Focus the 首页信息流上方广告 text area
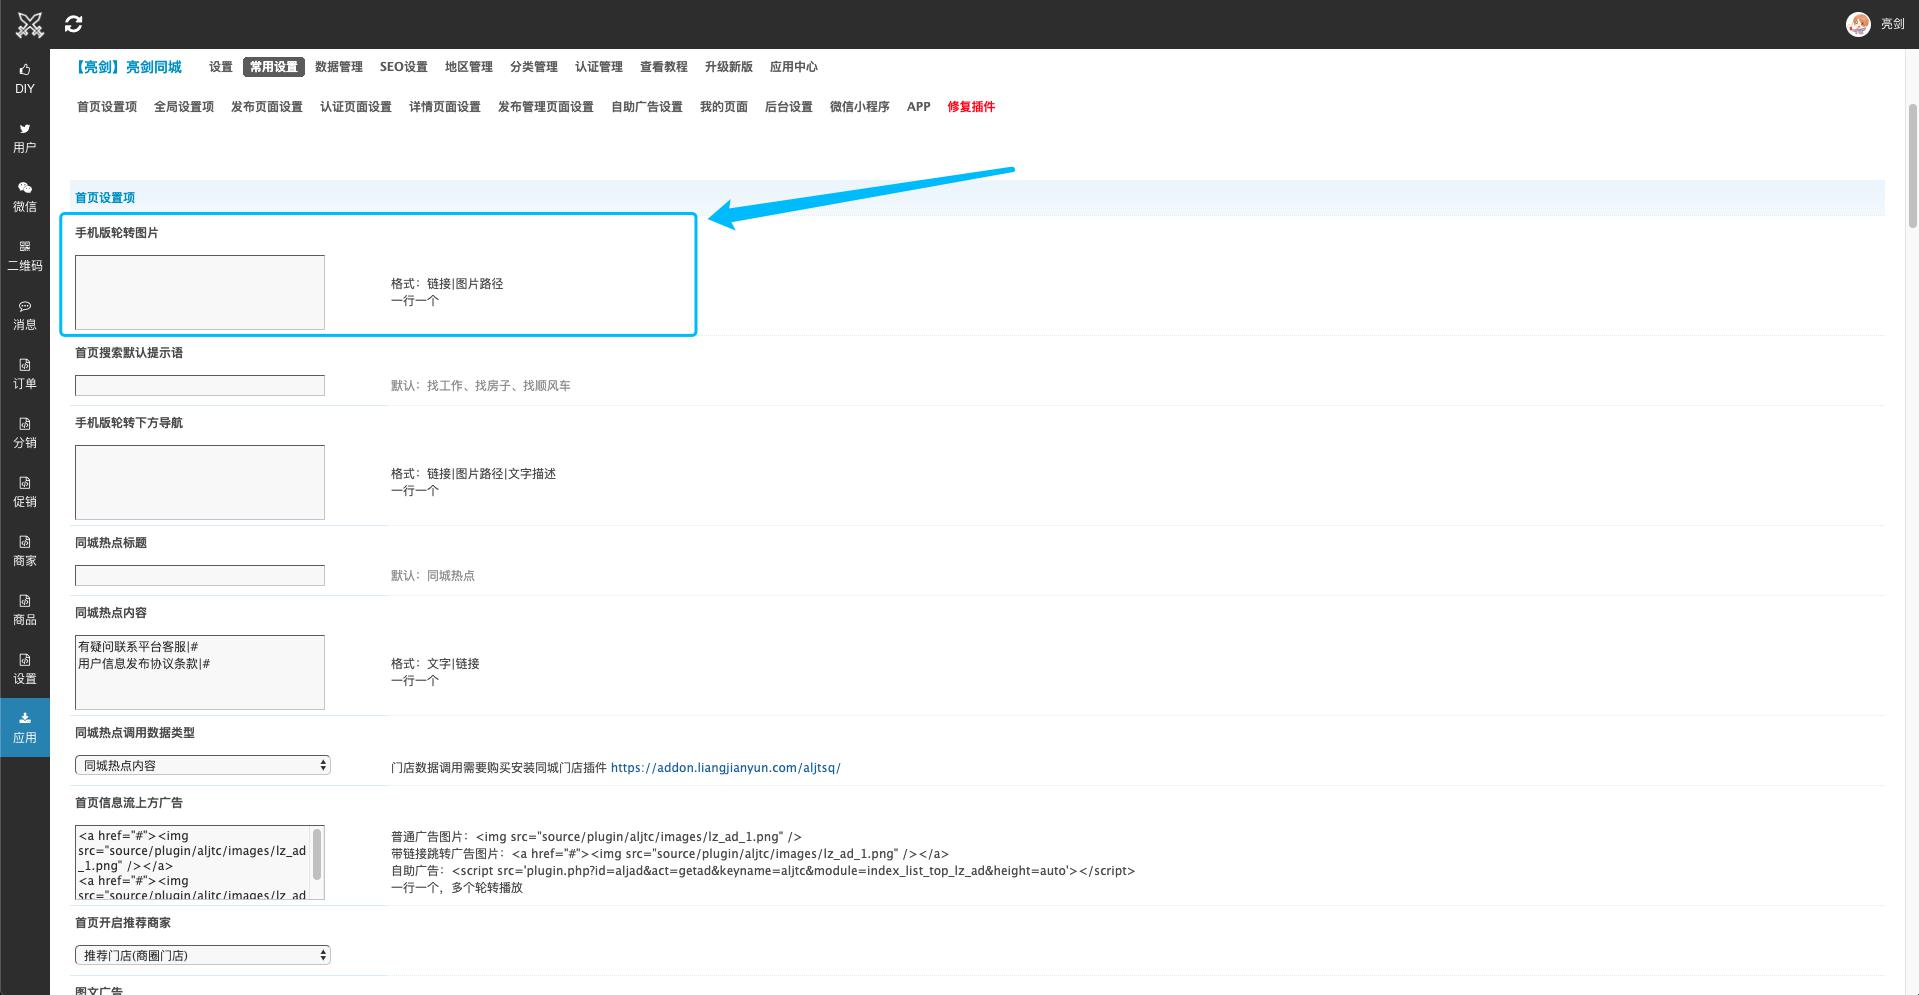 pyautogui.click(x=200, y=862)
